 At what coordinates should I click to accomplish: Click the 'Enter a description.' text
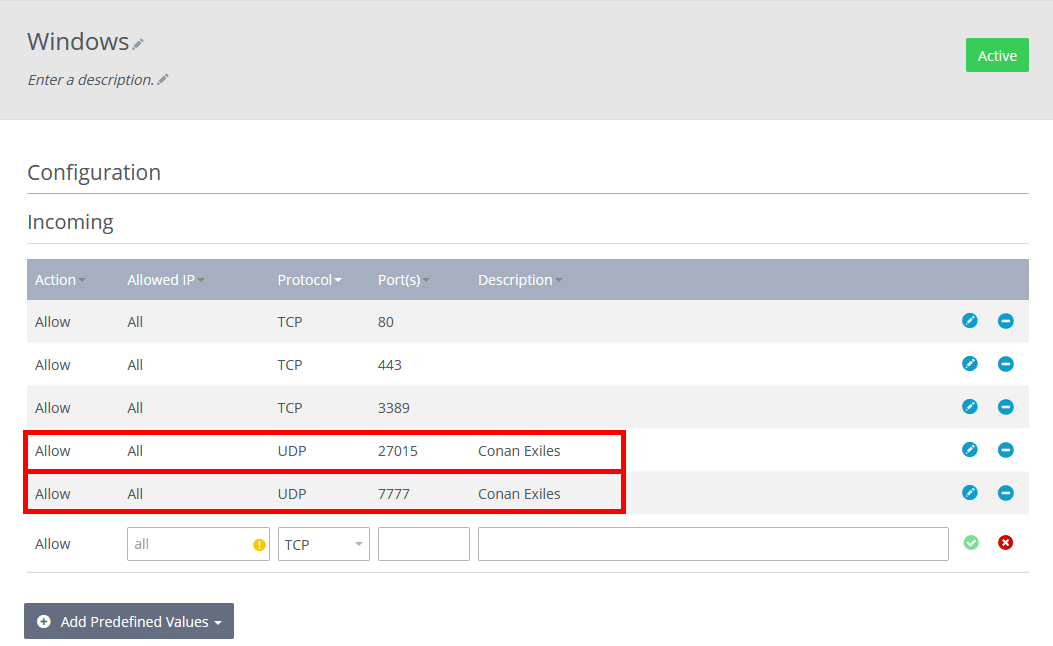coord(91,80)
